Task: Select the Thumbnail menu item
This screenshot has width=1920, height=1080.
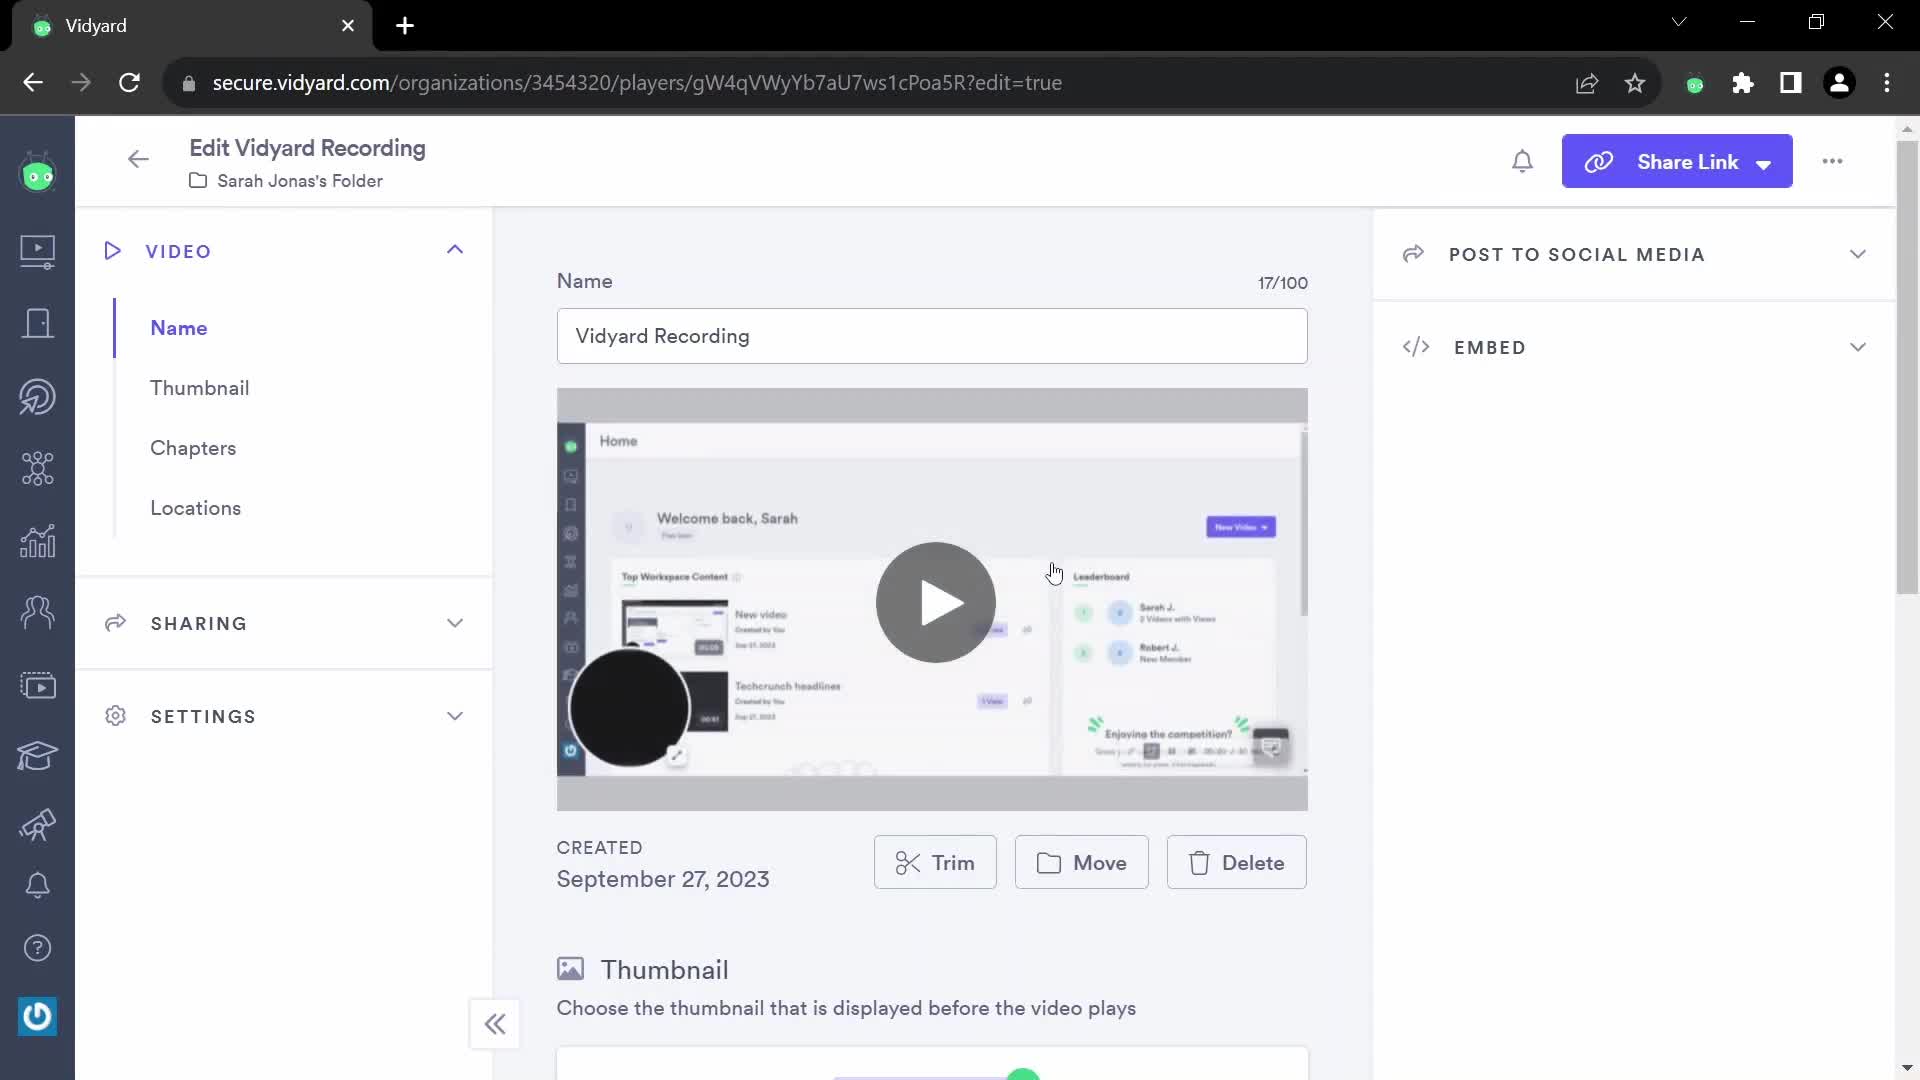Action: [x=200, y=388]
